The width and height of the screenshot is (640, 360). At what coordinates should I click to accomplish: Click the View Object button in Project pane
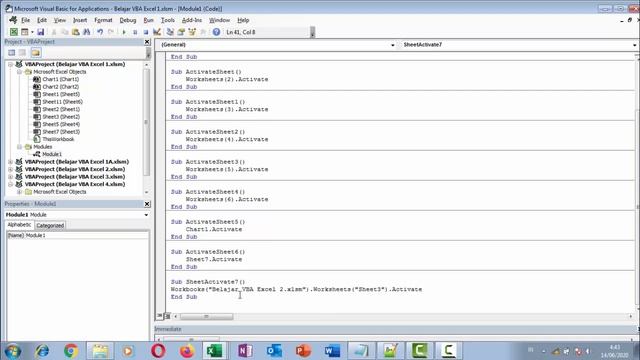pyautogui.click(x=22, y=52)
